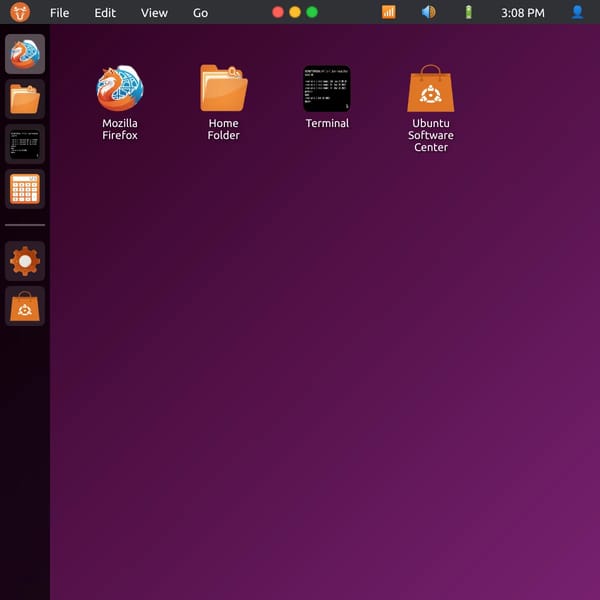Click the red close dot in top bar
Image resolution: width=600 pixels, height=600 pixels.
pyautogui.click(x=278, y=12)
